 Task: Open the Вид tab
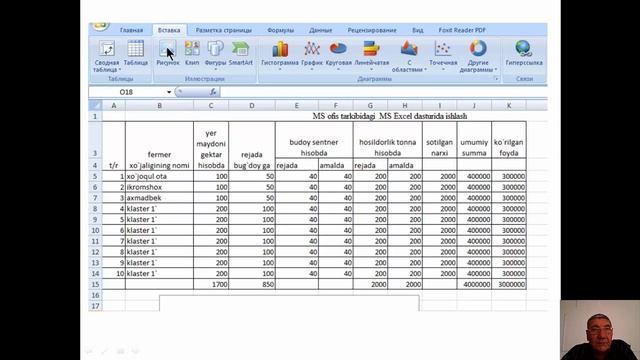418,30
